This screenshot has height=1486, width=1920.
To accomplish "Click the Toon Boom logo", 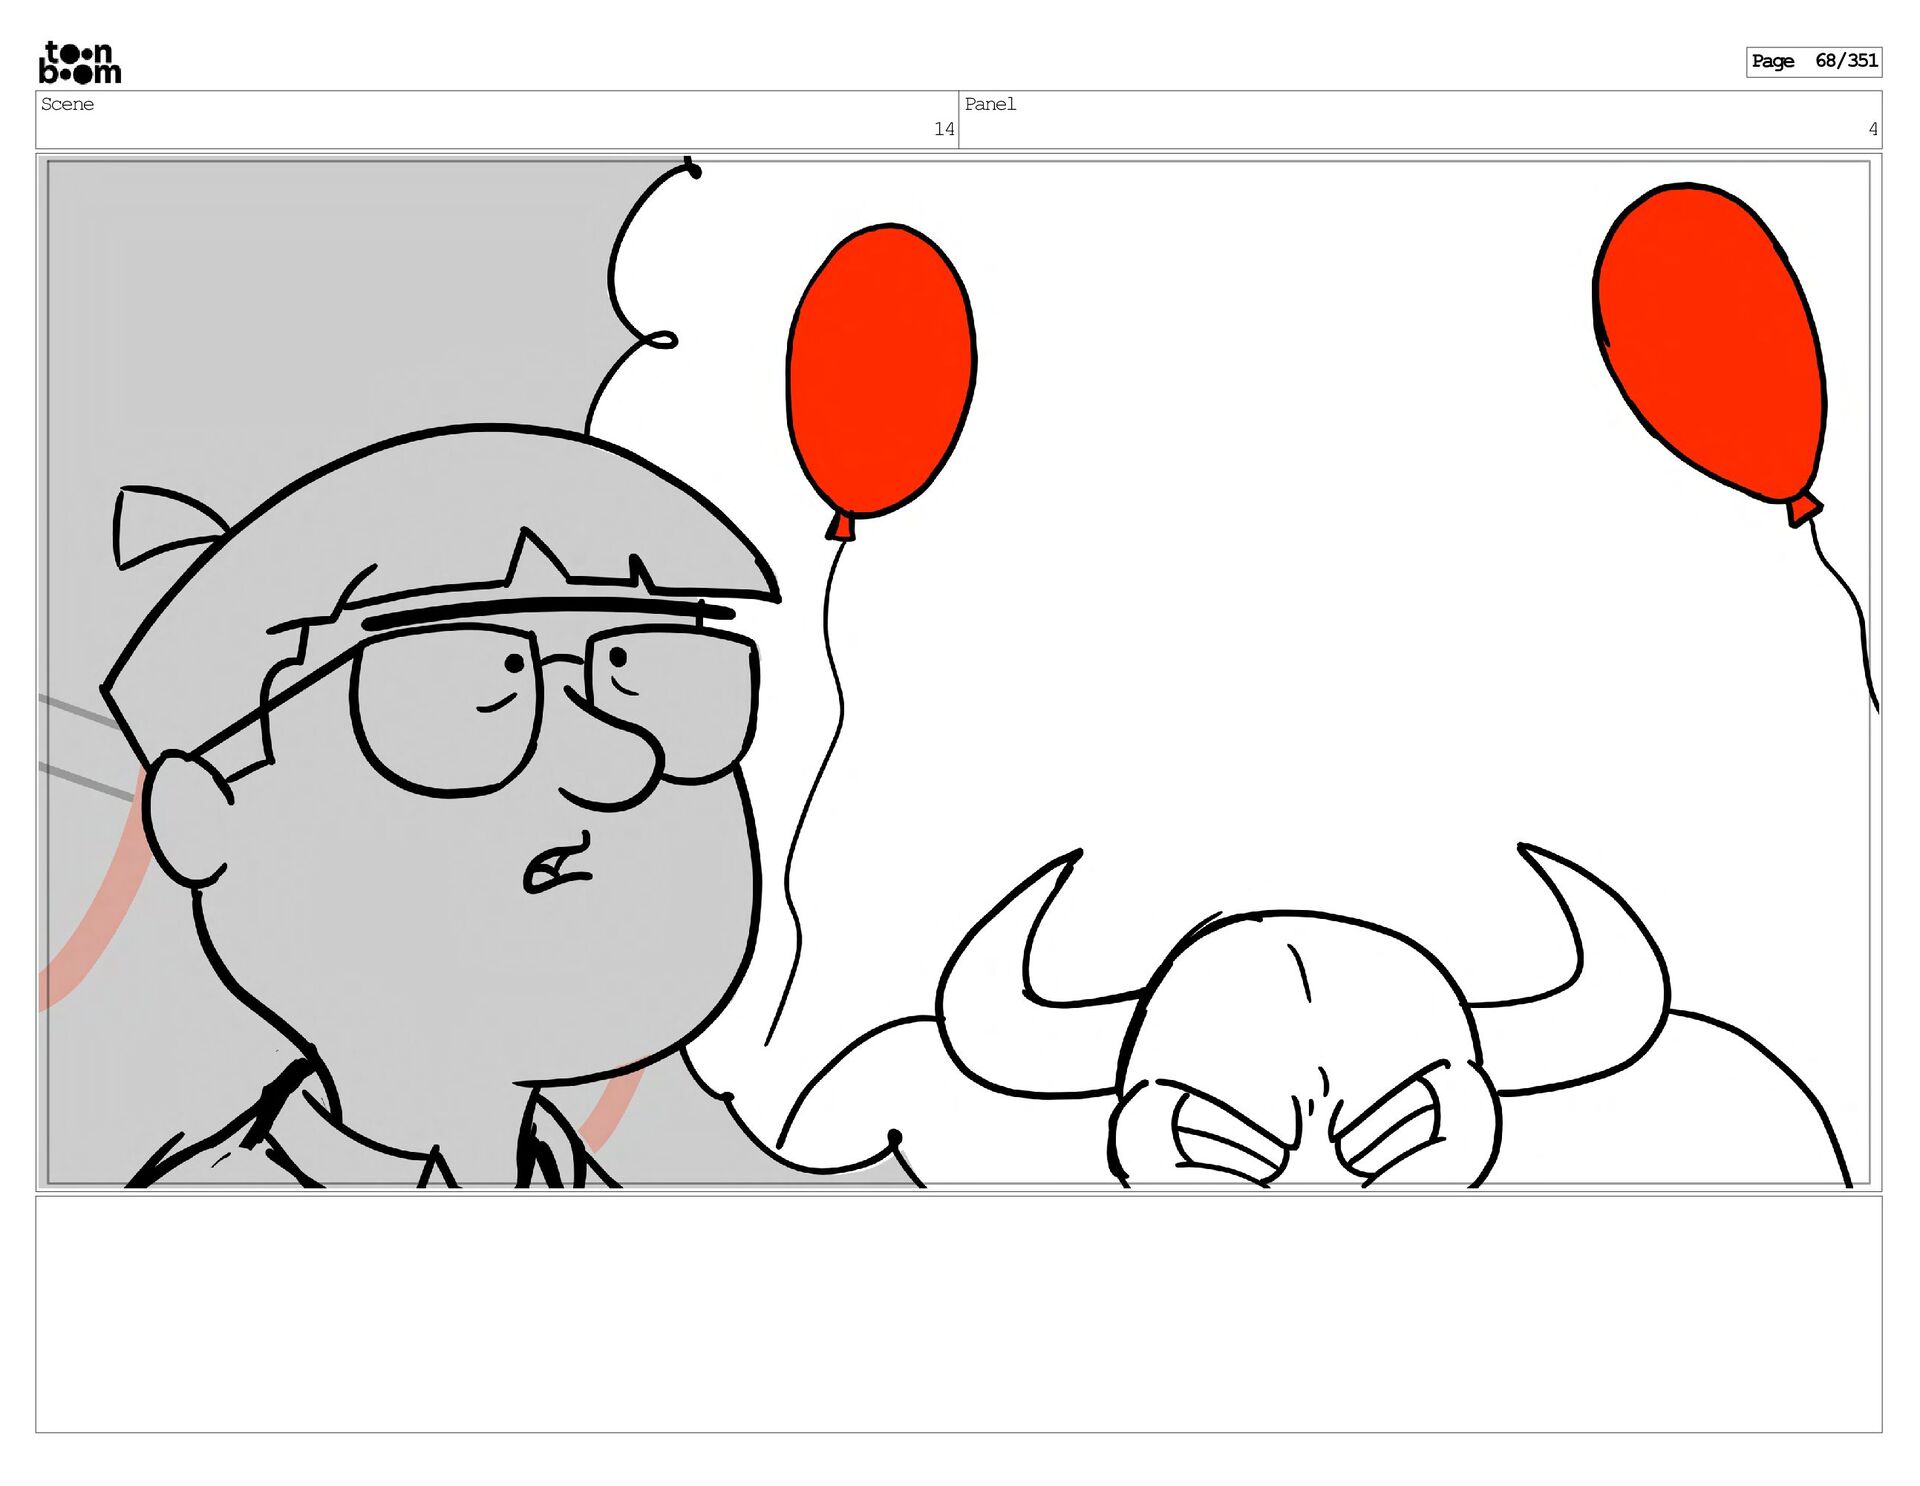I will 80,62.
